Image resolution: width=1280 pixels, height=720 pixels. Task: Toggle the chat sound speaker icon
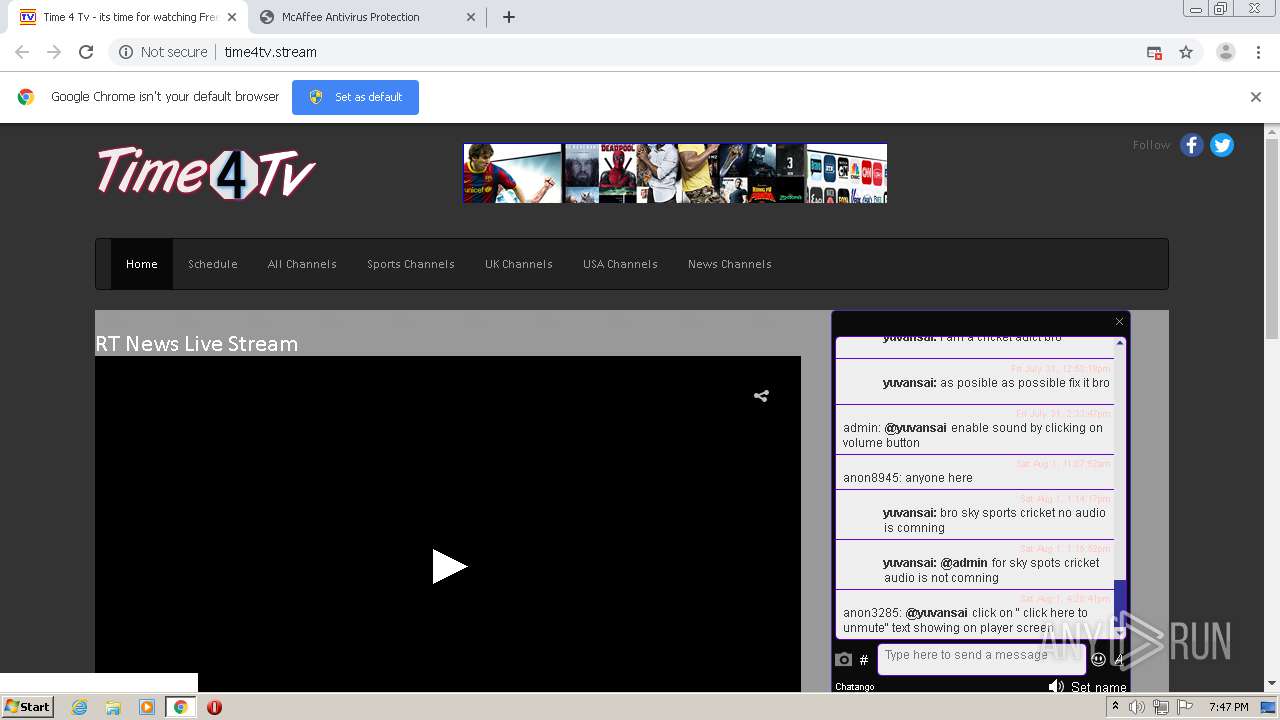1056,686
